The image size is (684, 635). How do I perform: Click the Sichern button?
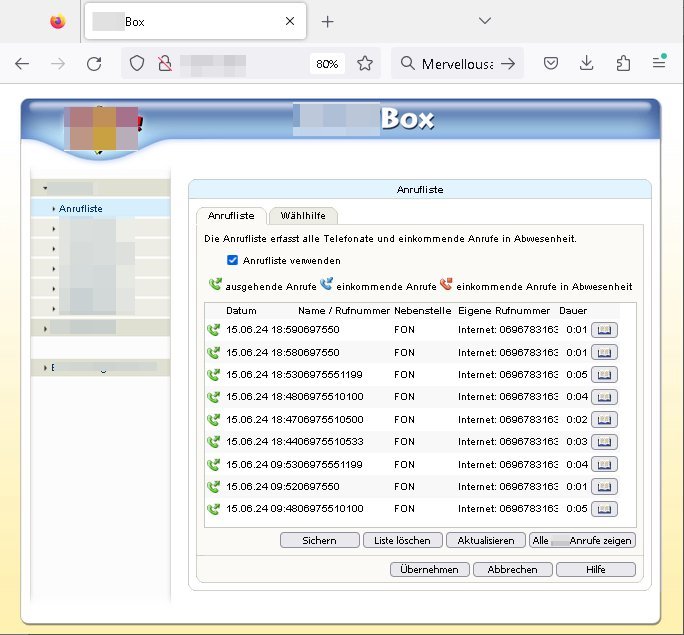pos(320,540)
